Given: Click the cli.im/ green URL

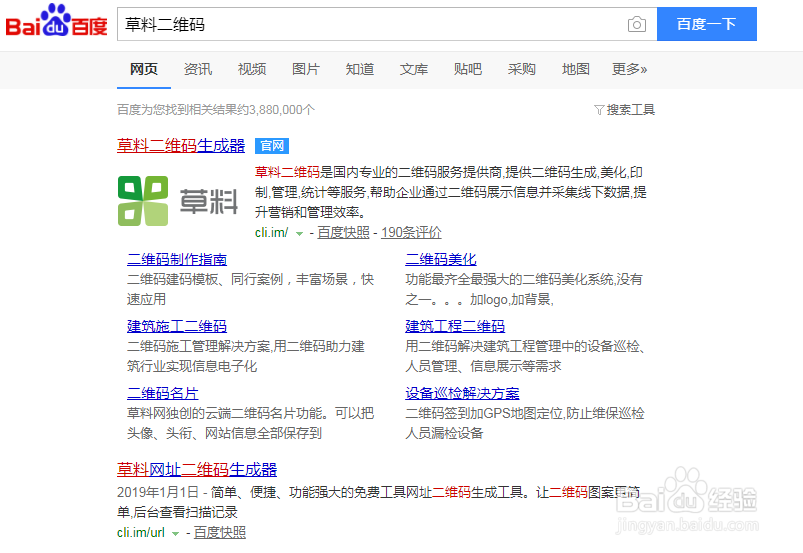Looking at the screenshot, I should (271, 232).
